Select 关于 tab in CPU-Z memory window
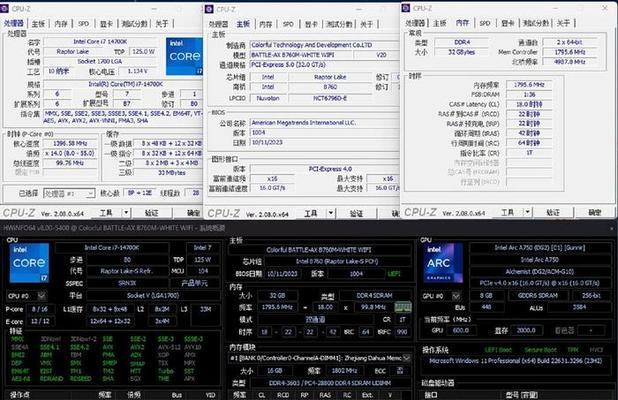618x400 pixels. (563, 23)
